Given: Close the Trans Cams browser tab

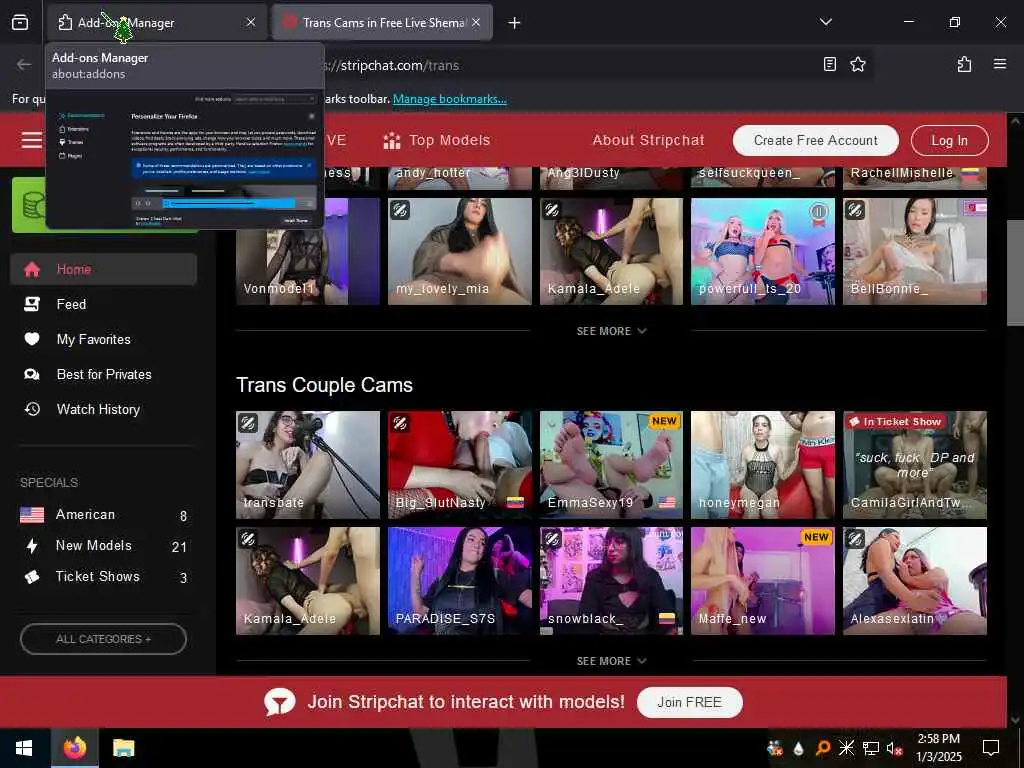Looking at the screenshot, I should click(476, 22).
